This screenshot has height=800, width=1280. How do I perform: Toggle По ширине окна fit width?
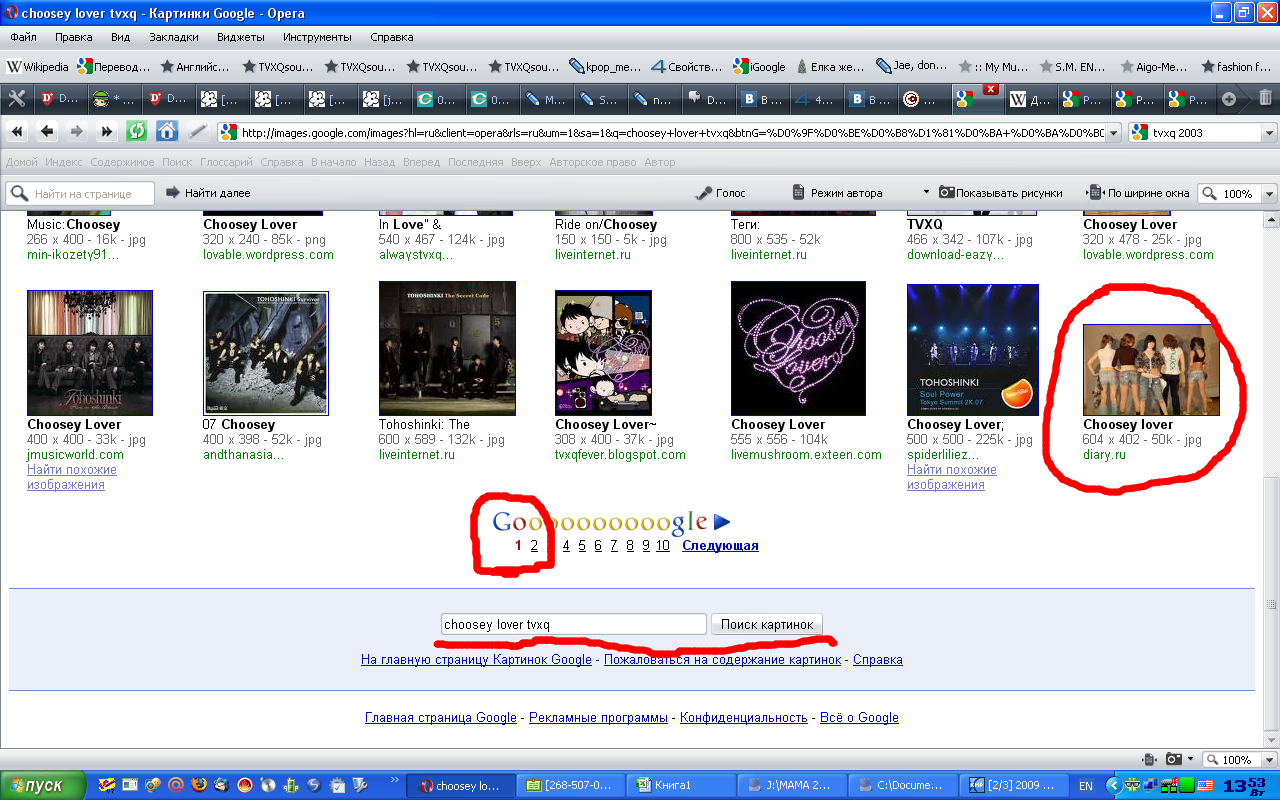1137,193
